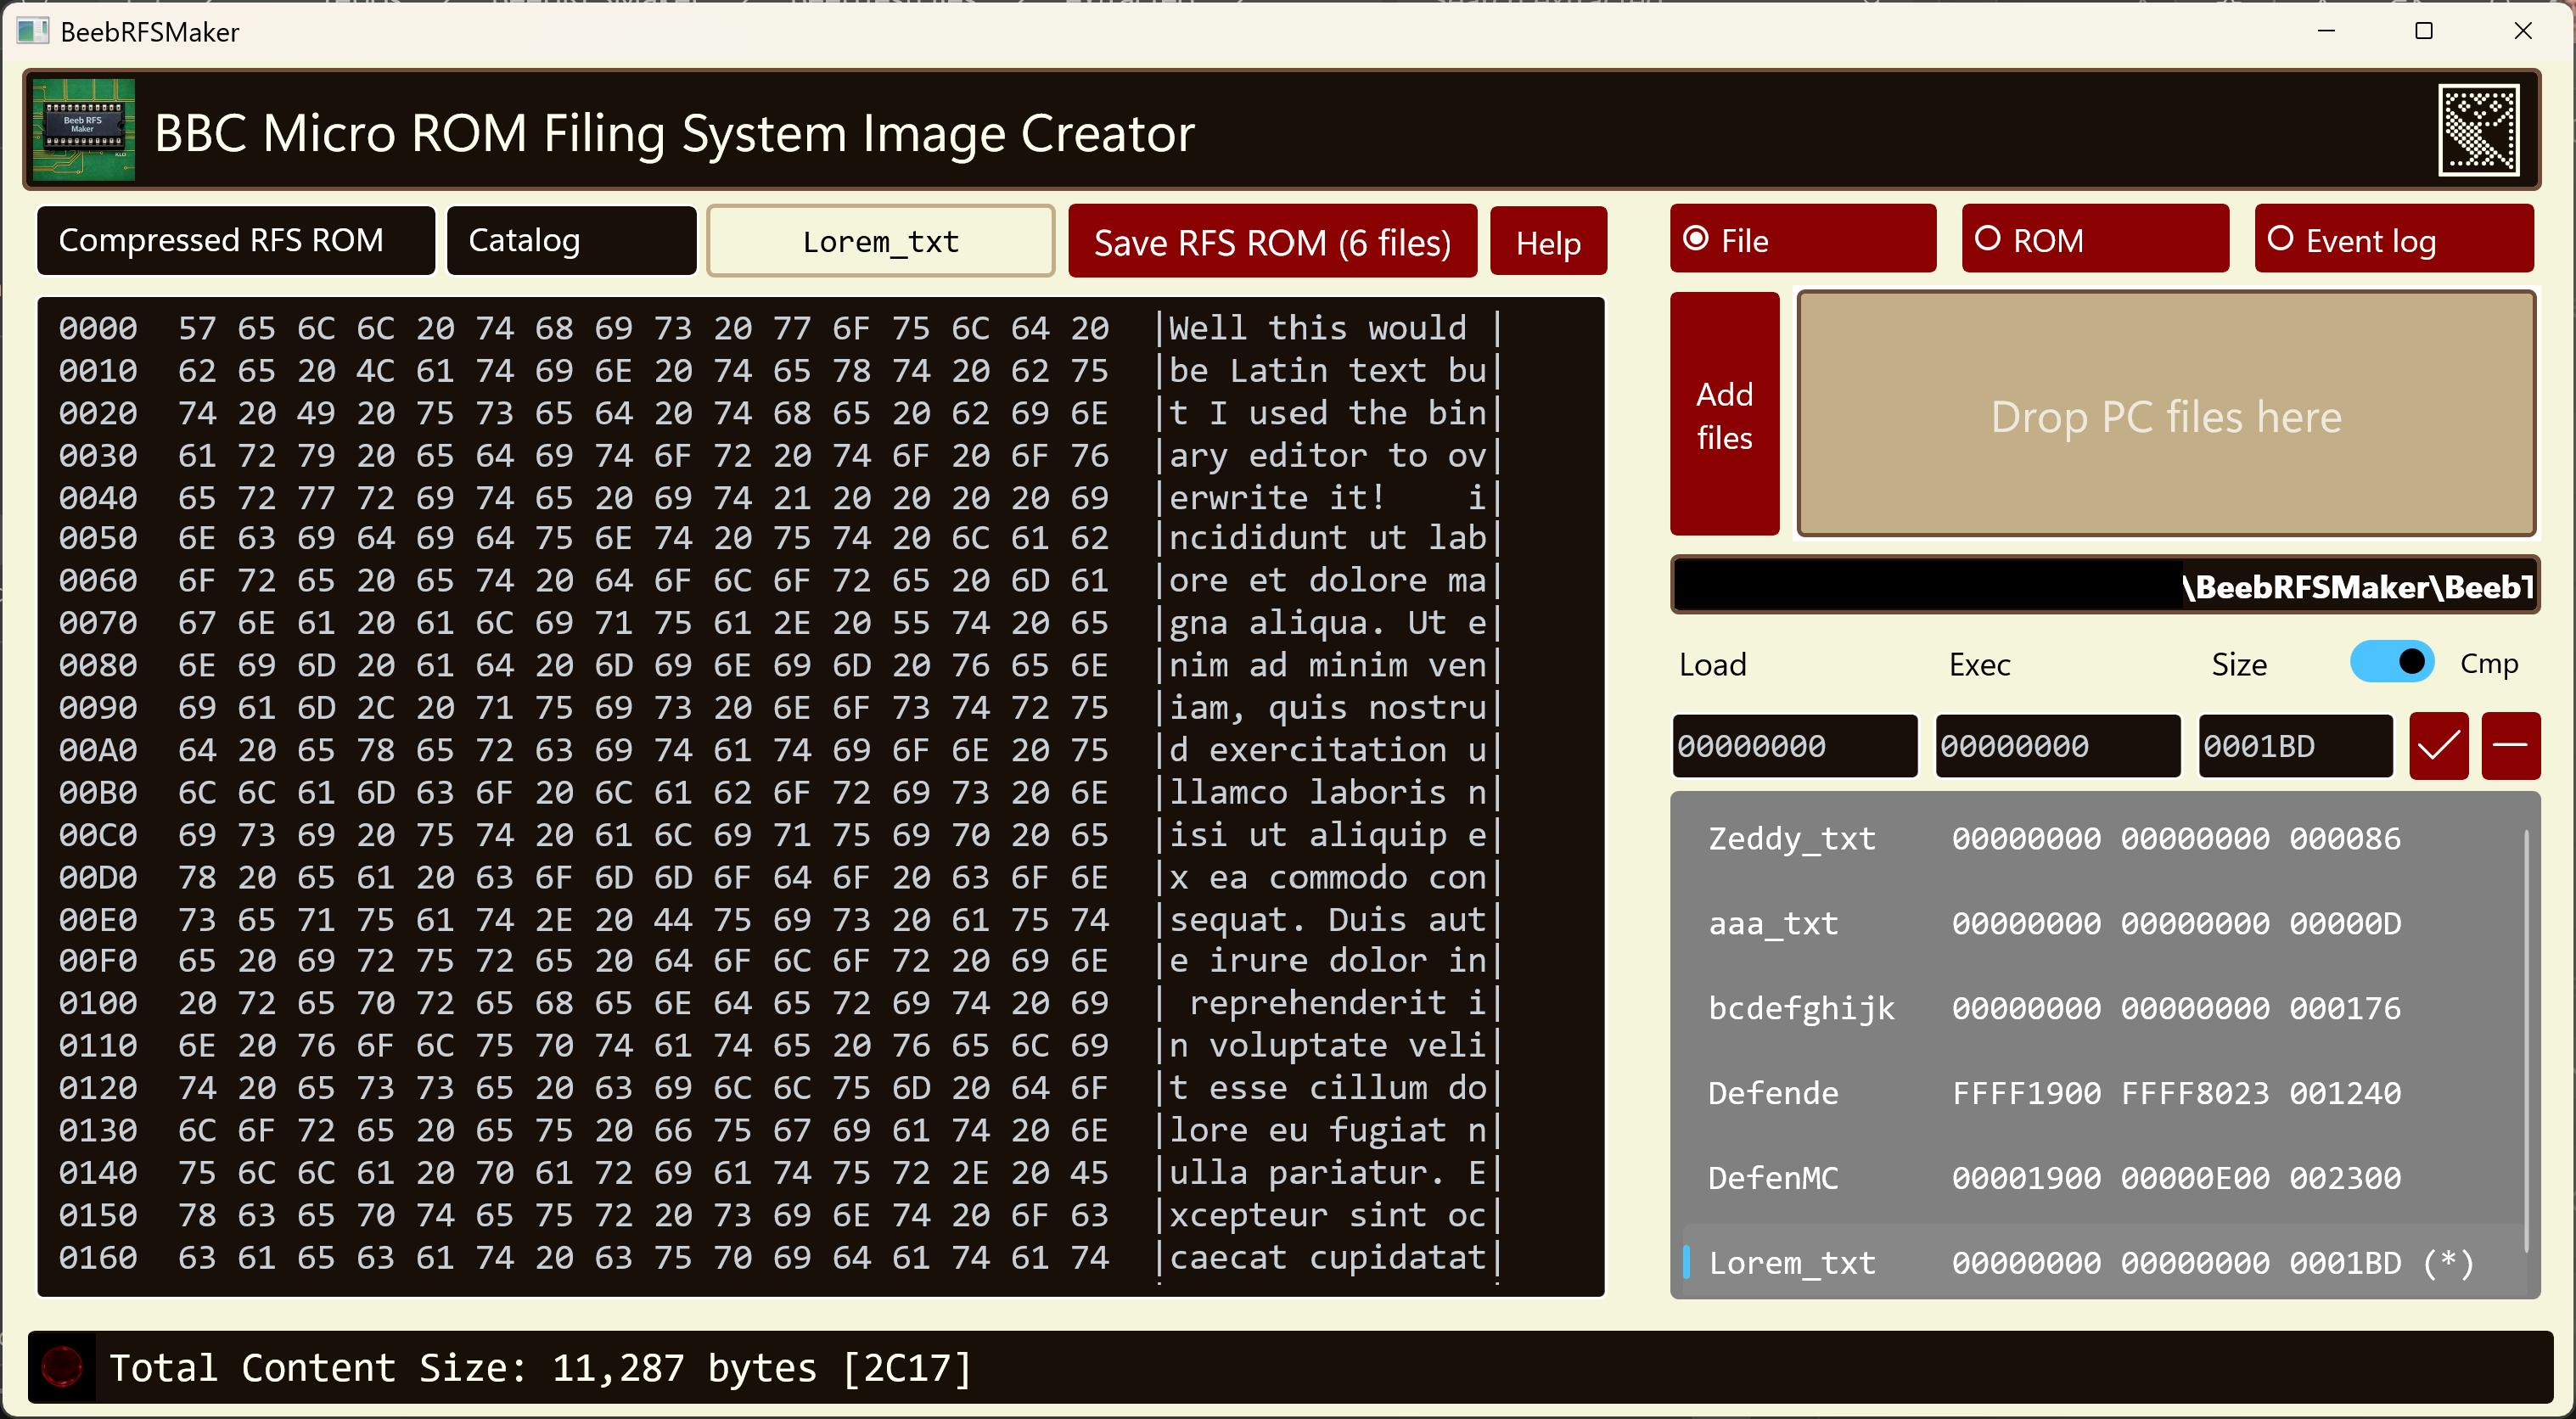Image resolution: width=2576 pixels, height=1419 pixels.
Task: Edit the Size field 0001BD
Action: point(2295,746)
